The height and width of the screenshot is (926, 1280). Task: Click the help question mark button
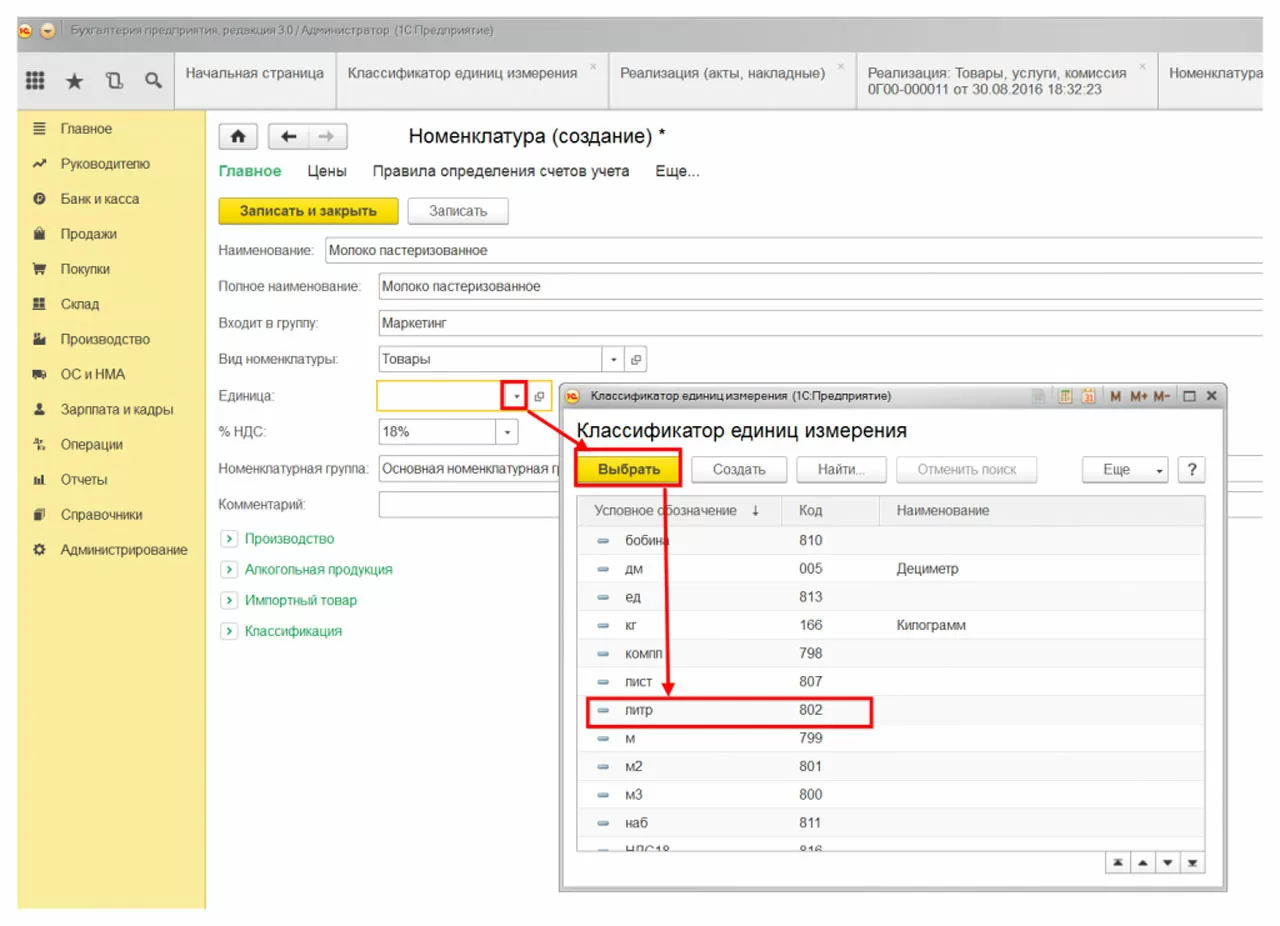click(x=1190, y=469)
